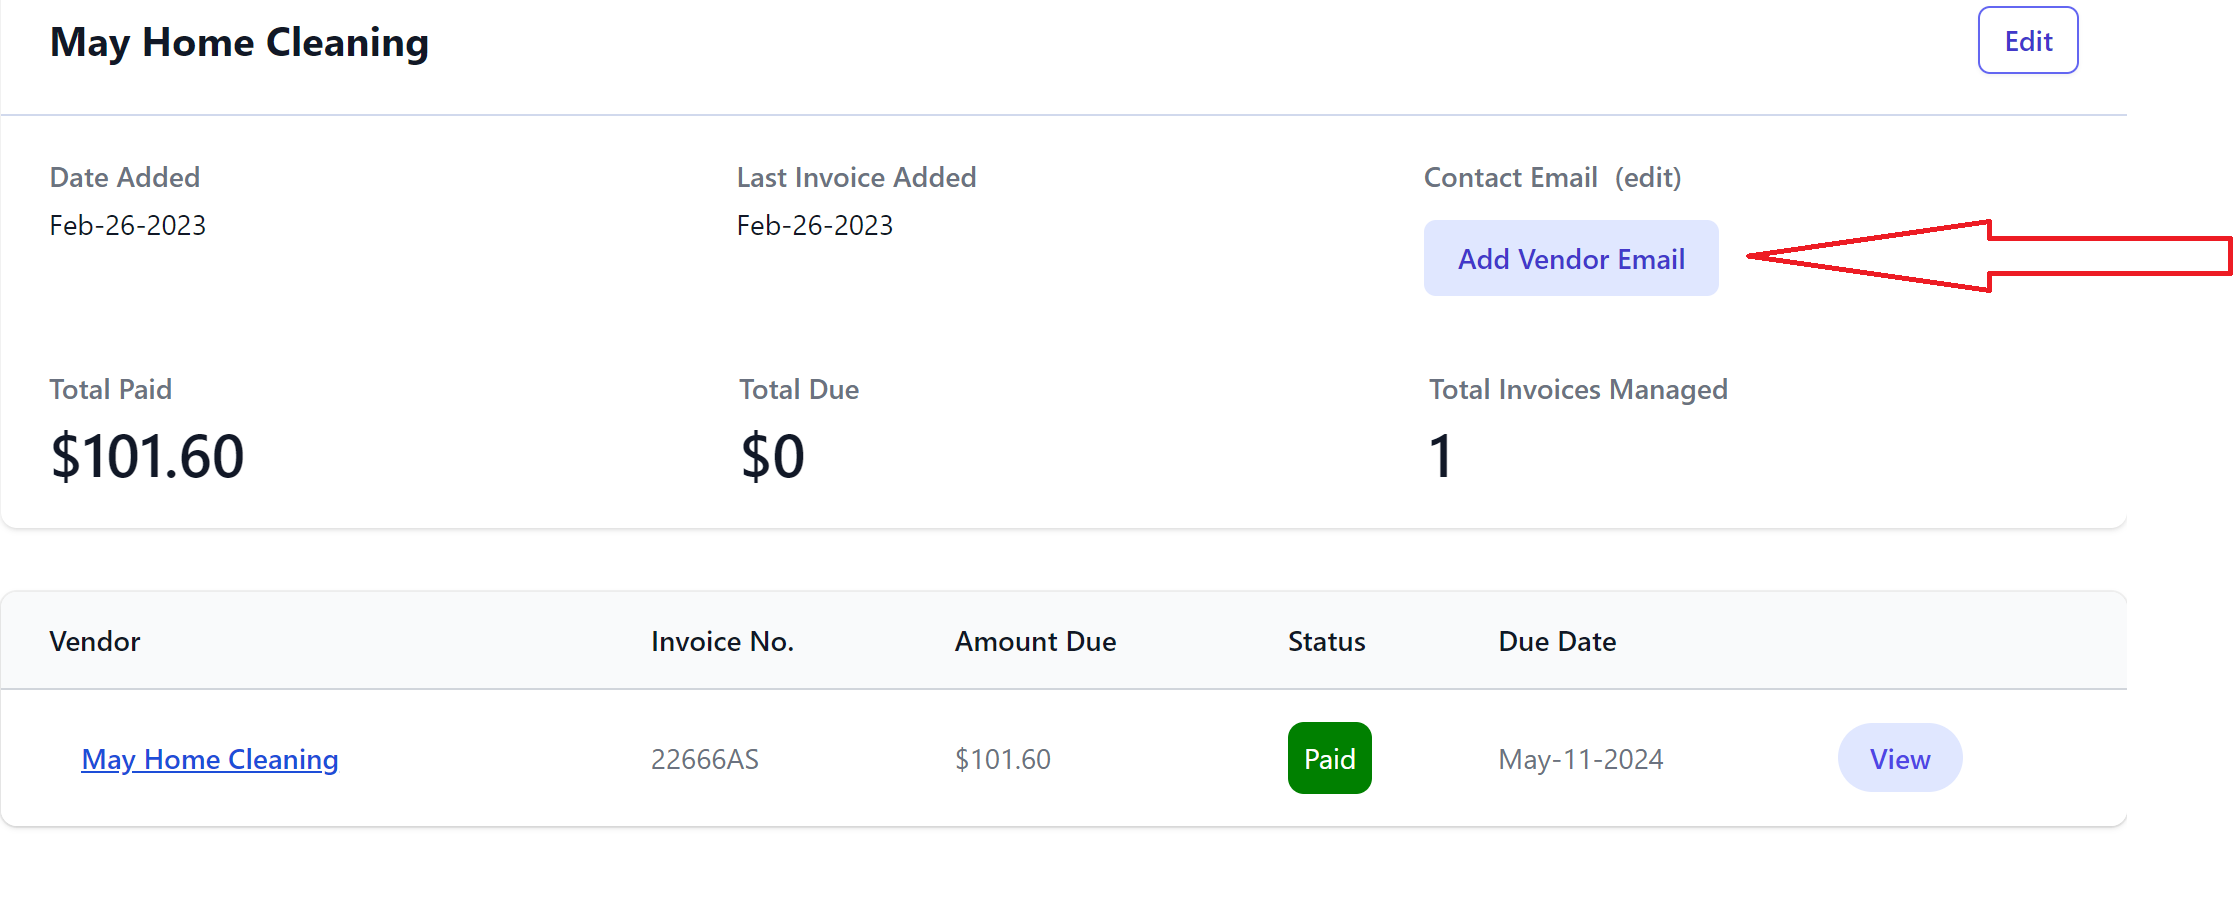The height and width of the screenshot is (919, 2238).
Task: Click the Vendor column header
Action: click(95, 642)
